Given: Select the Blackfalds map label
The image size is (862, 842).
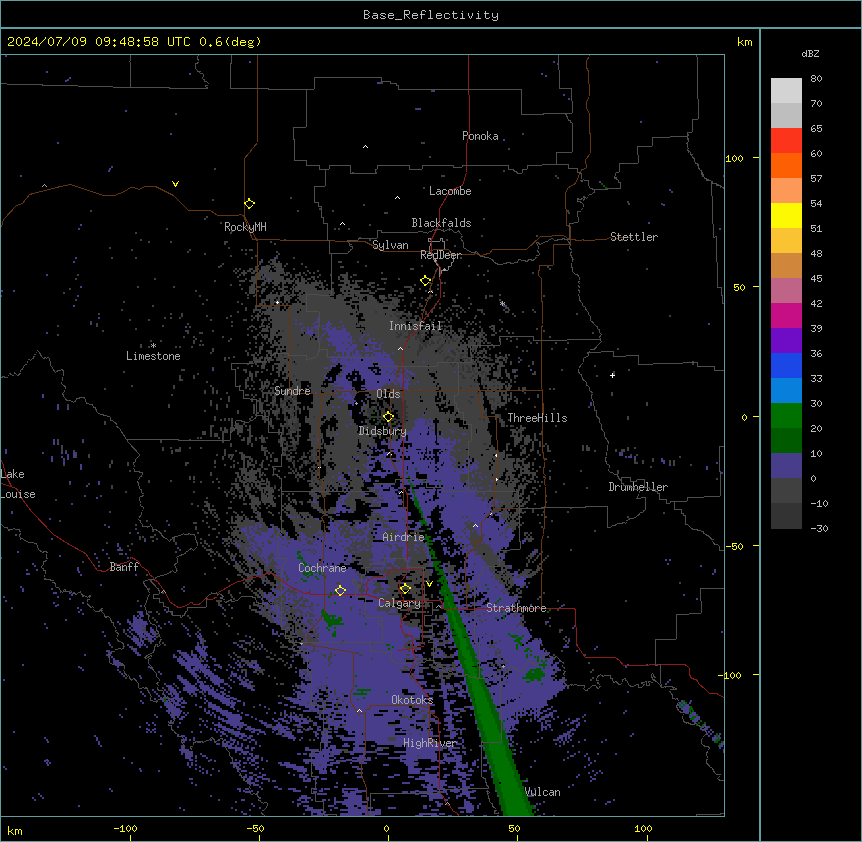Looking at the screenshot, I should [x=441, y=223].
